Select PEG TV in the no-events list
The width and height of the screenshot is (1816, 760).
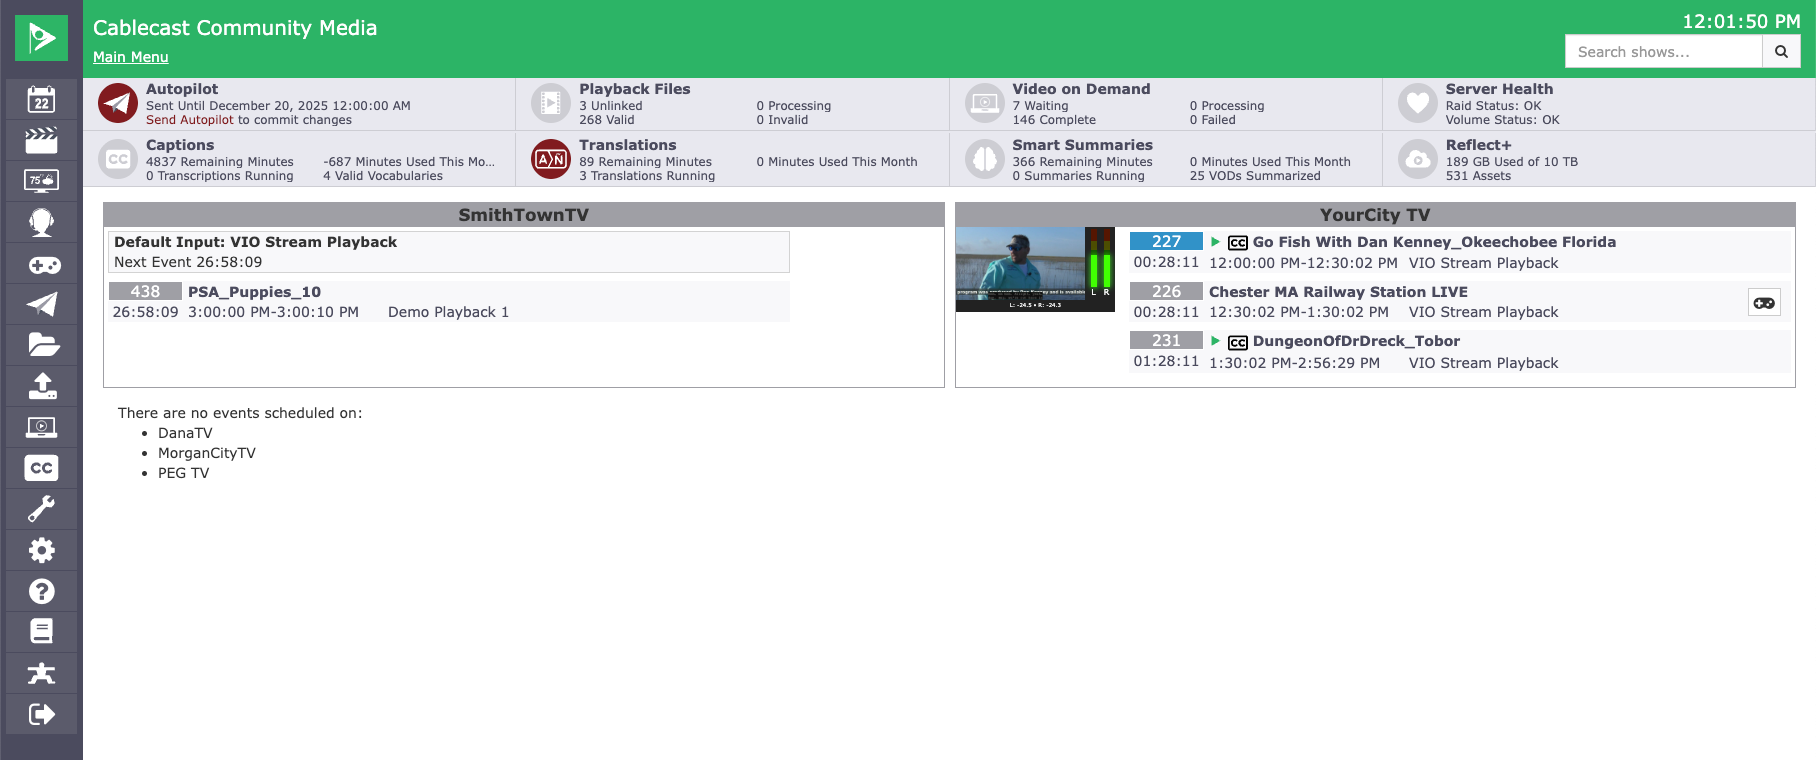184,473
